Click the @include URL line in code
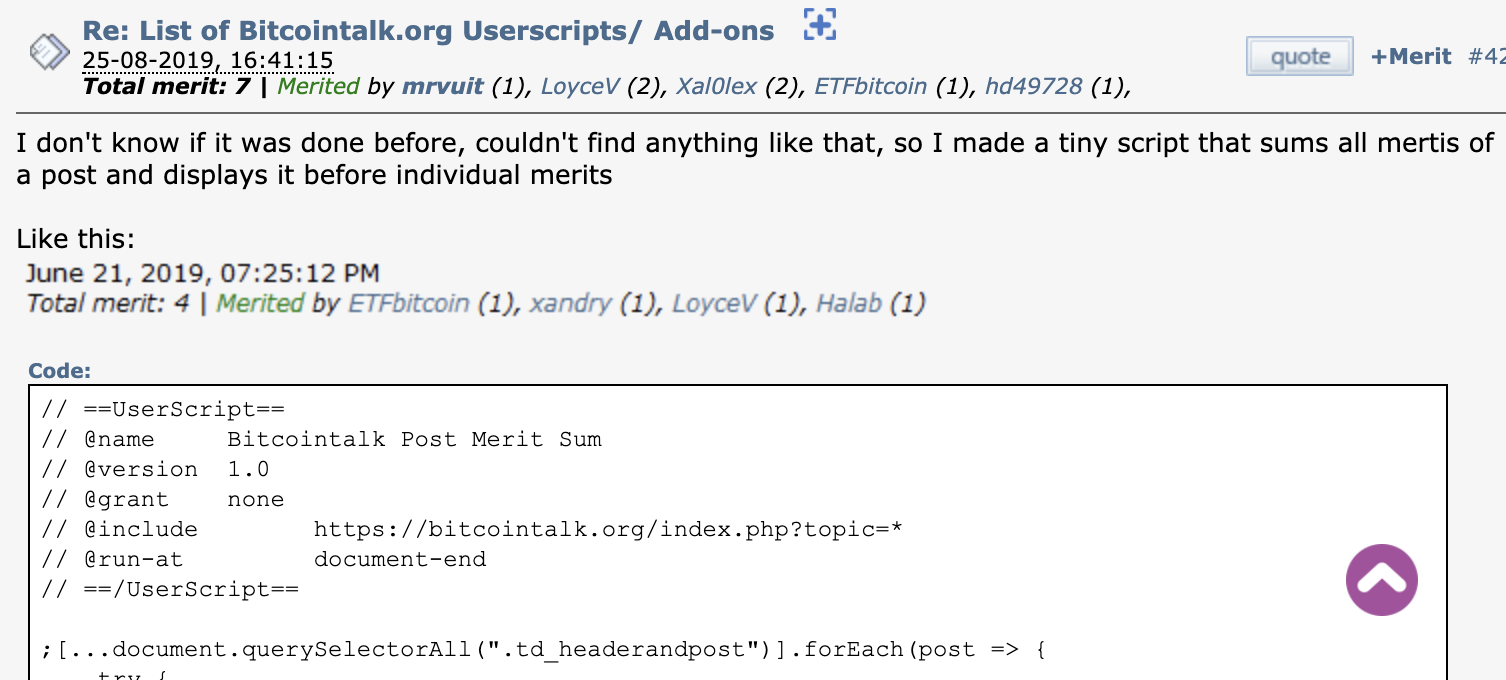Image resolution: width=1506 pixels, height=680 pixels. (x=473, y=529)
